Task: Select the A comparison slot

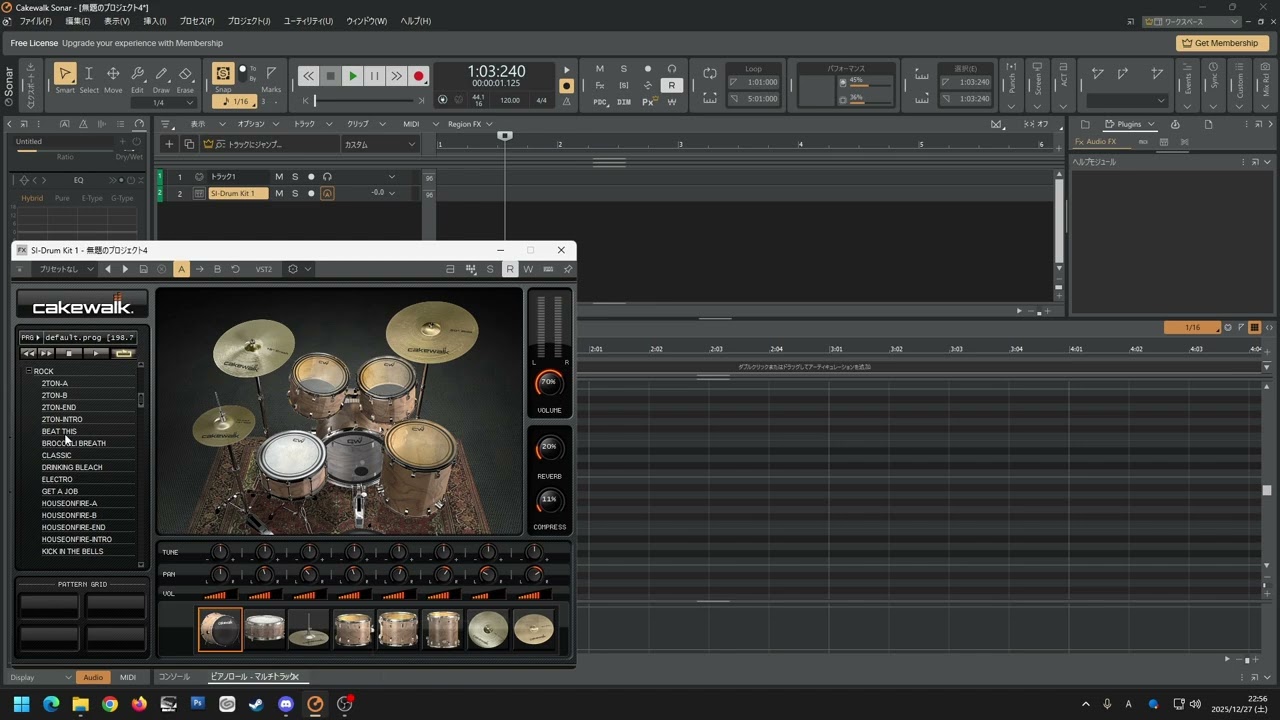Action: click(x=181, y=269)
